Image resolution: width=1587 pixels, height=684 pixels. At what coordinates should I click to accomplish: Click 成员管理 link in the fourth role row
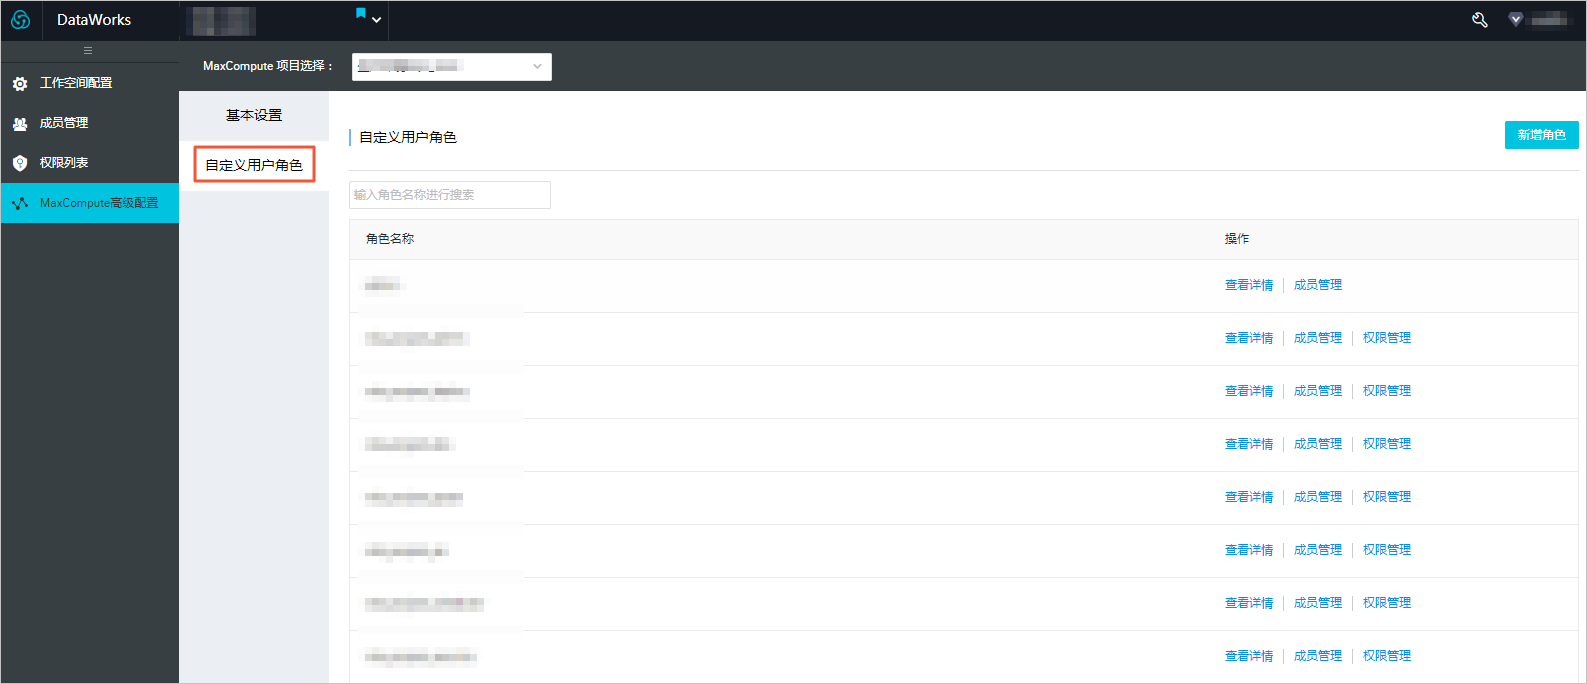1318,444
